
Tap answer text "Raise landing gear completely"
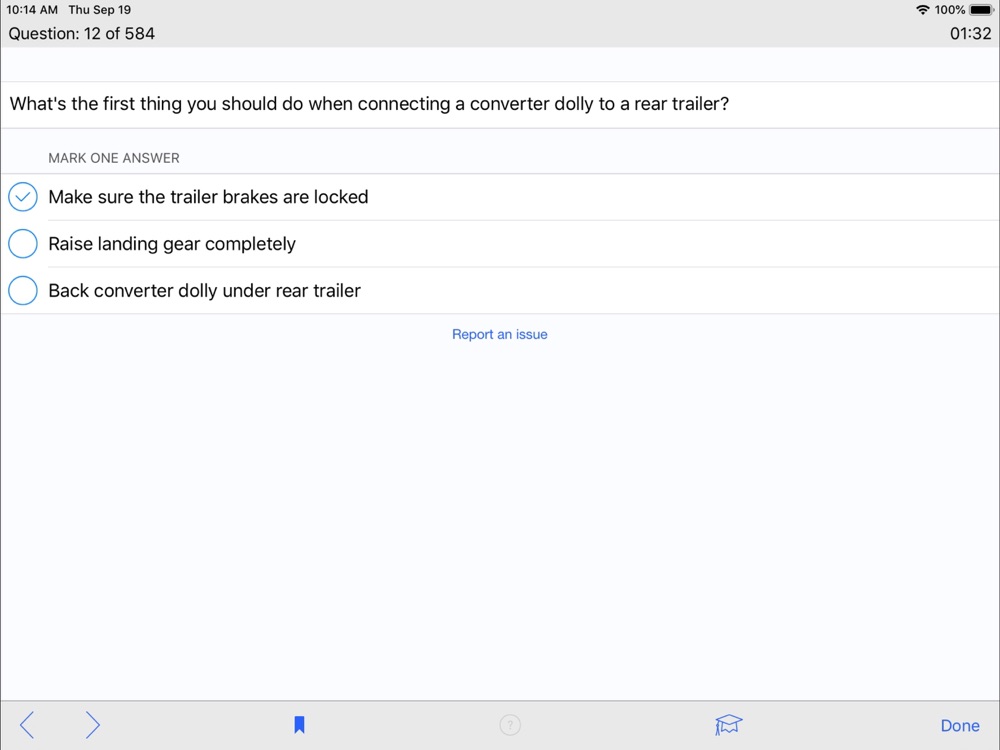pos(172,244)
